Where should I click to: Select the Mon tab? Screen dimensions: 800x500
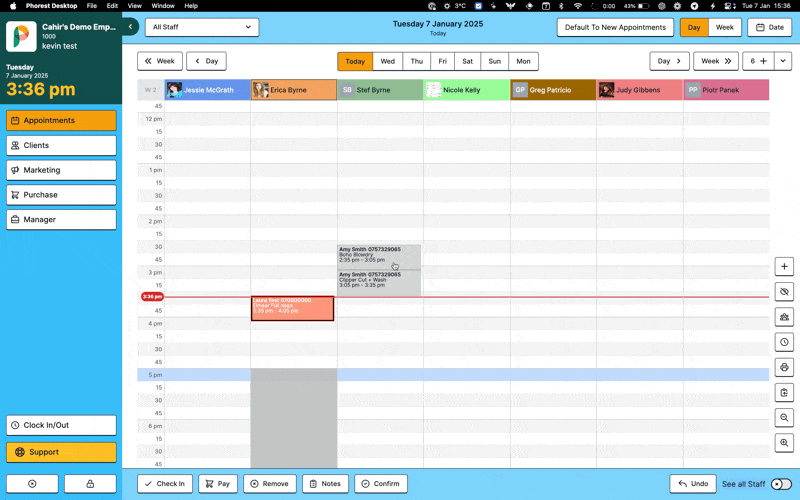[x=523, y=61]
